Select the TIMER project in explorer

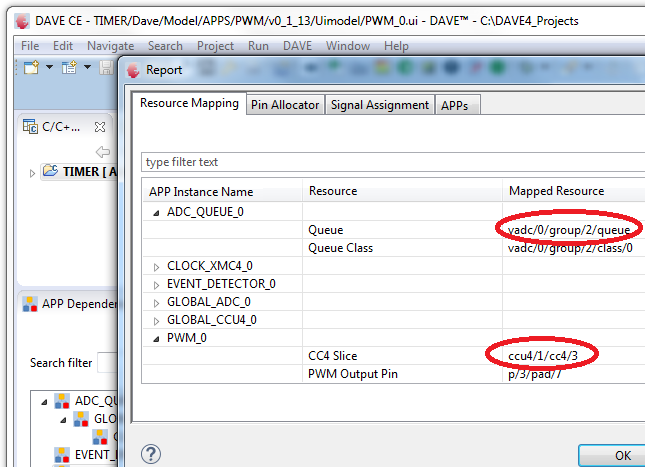(x=90, y=172)
